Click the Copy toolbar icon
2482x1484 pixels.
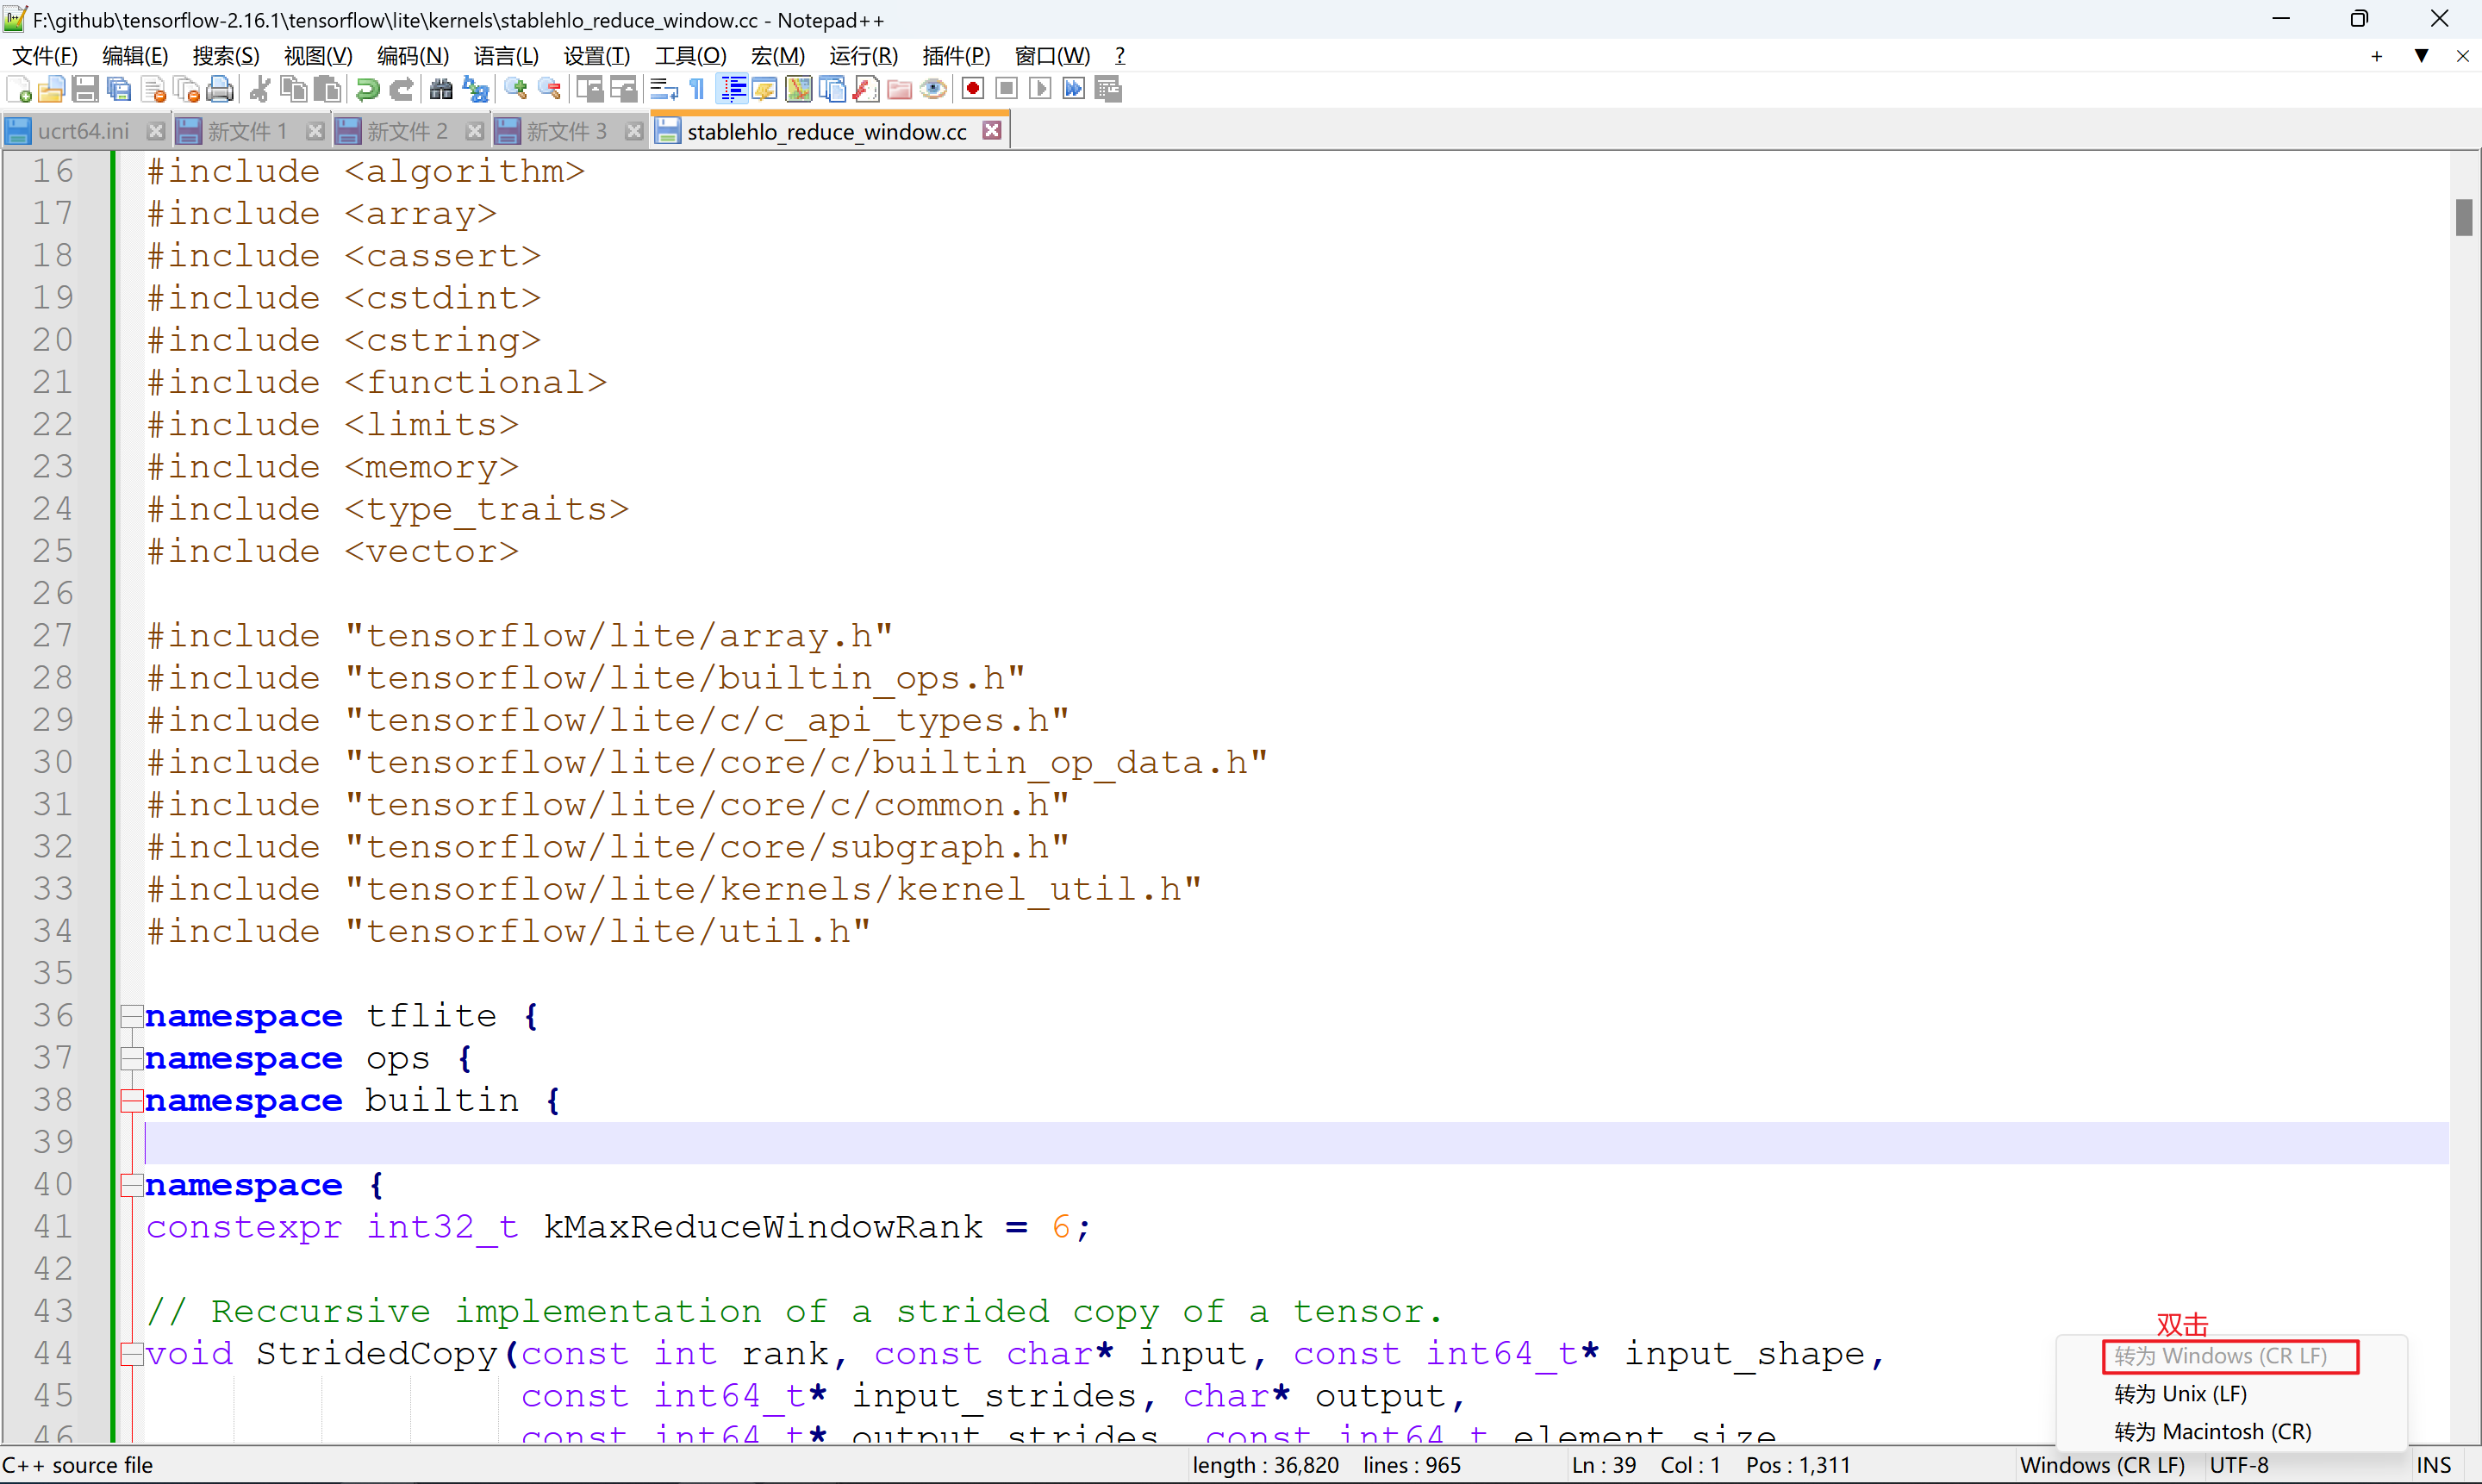(294, 90)
